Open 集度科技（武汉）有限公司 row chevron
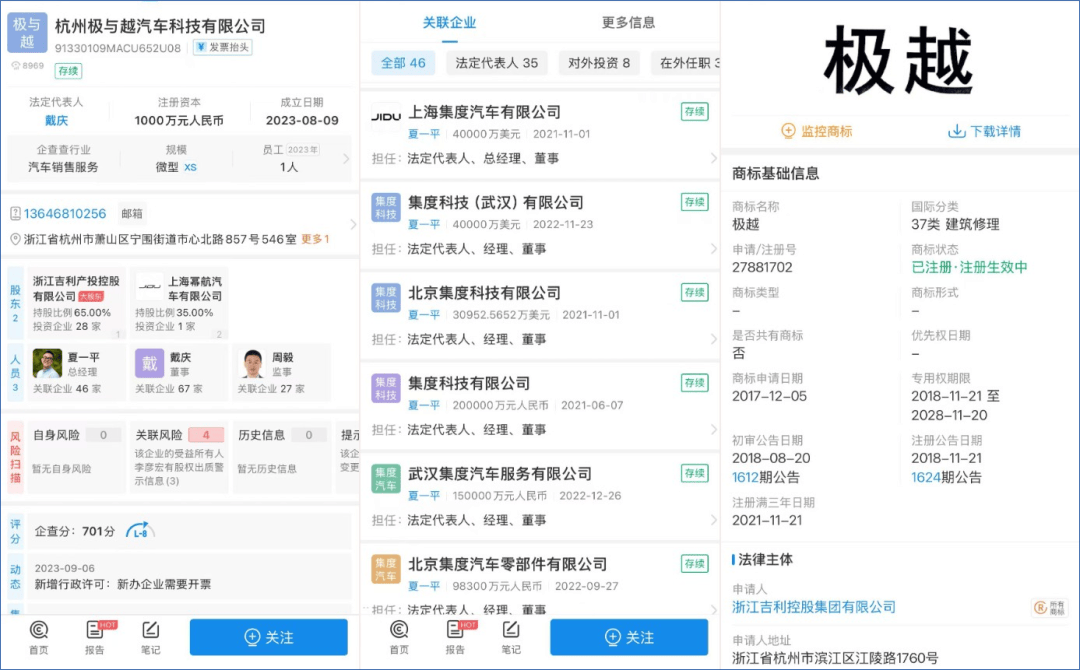Image resolution: width=1080 pixels, height=670 pixels. [714, 249]
